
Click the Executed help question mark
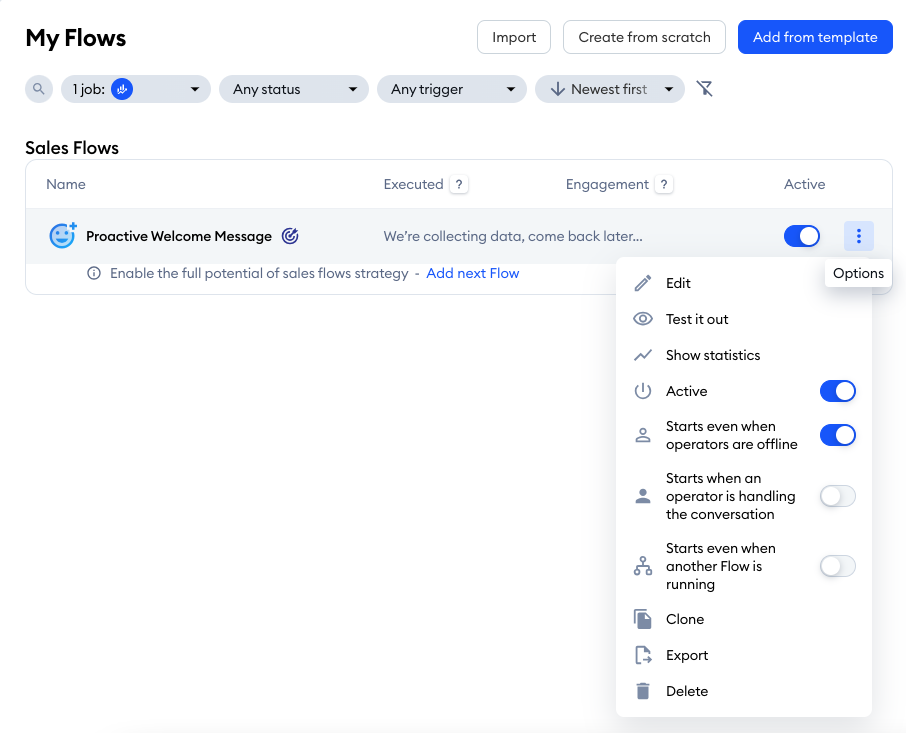459,184
